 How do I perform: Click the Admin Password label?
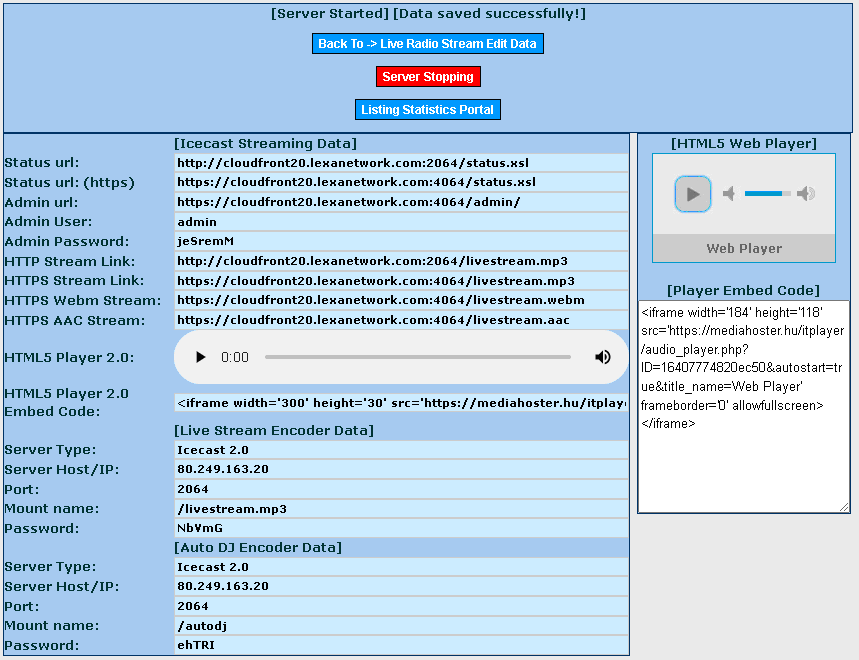coord(67,242)
